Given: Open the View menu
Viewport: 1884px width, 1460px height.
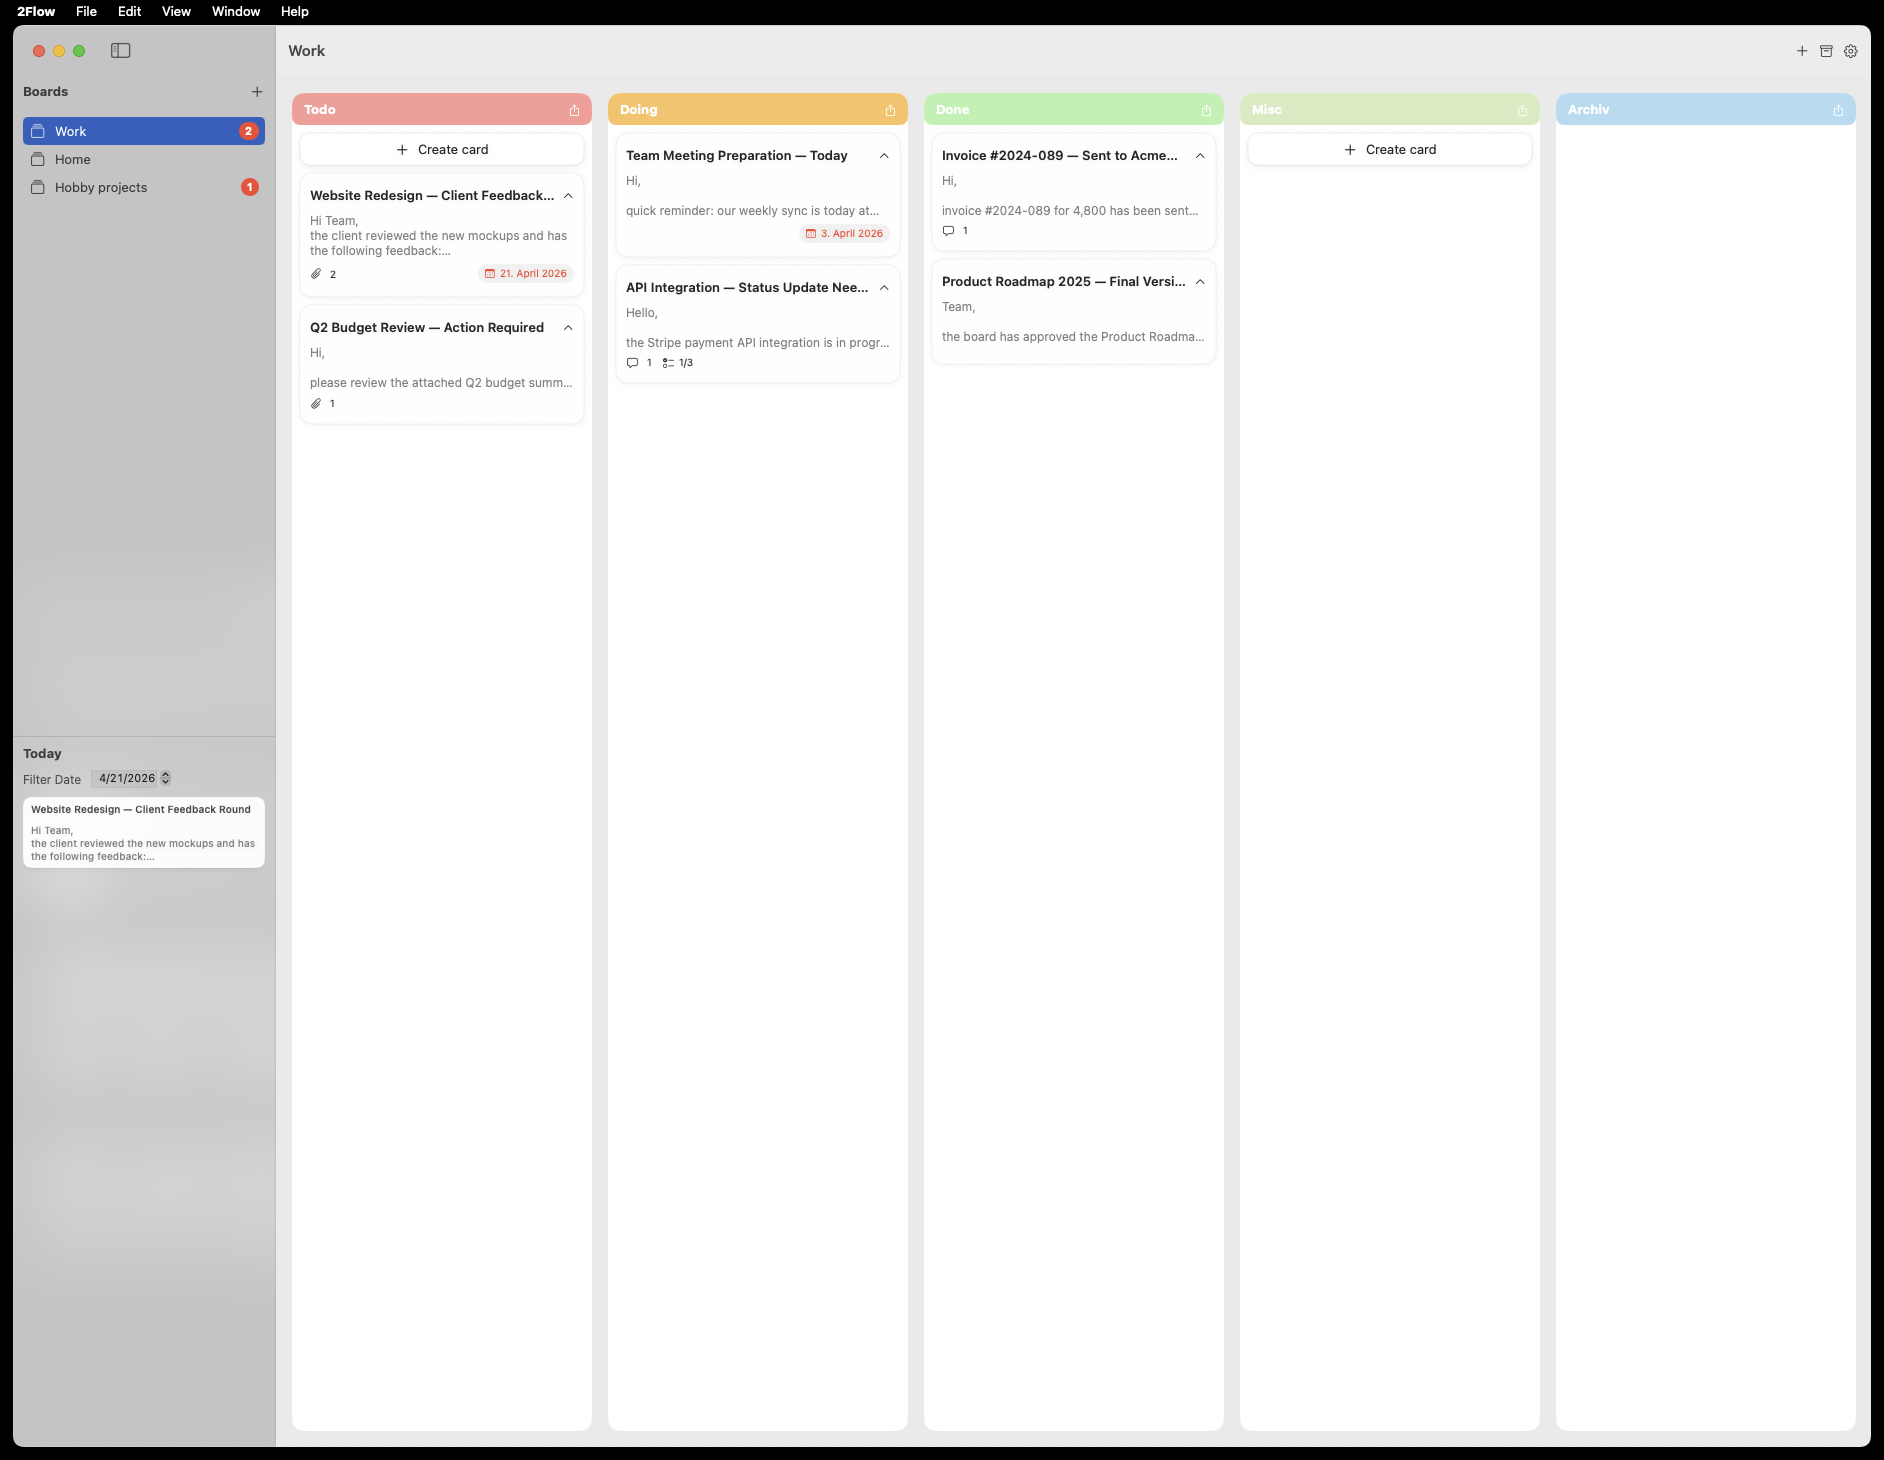Looking at the screenshot, I should pos(176,12).
